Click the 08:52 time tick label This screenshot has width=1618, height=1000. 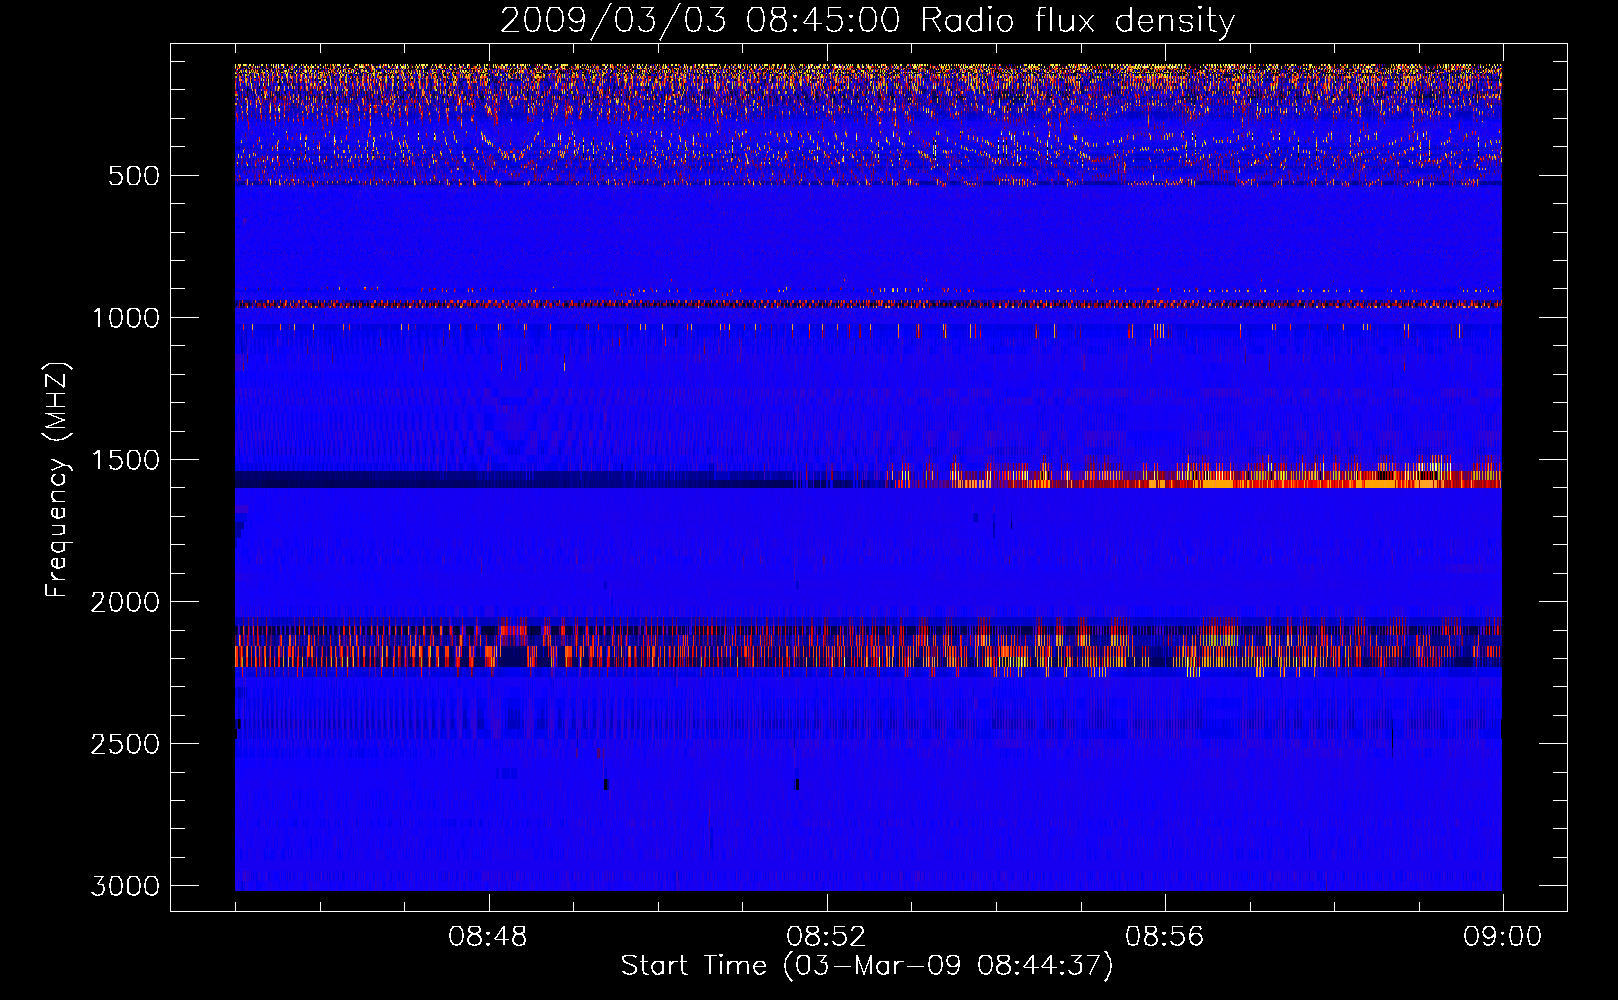coord(826,937)
